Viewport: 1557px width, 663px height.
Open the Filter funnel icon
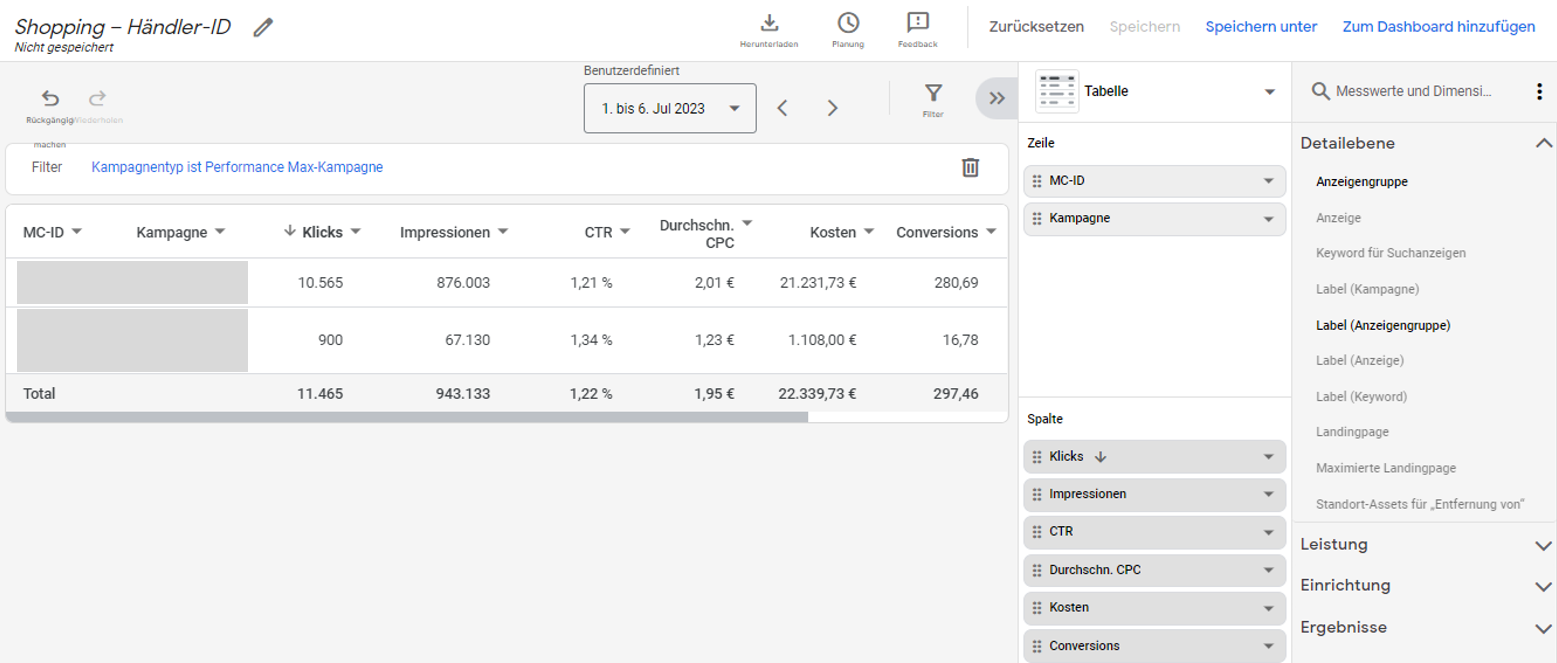click(x=933, y=94)
